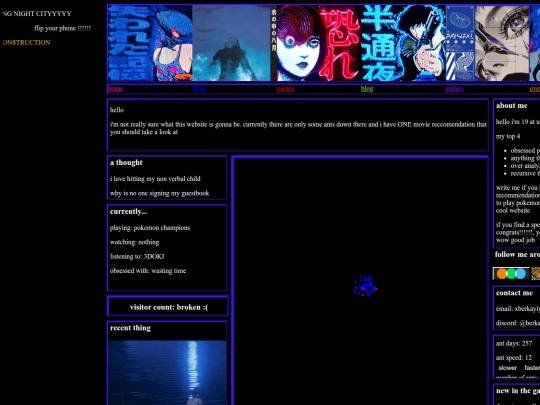Visit the green "blog" nav link
The image size is (540, 405).
point(367,89)
